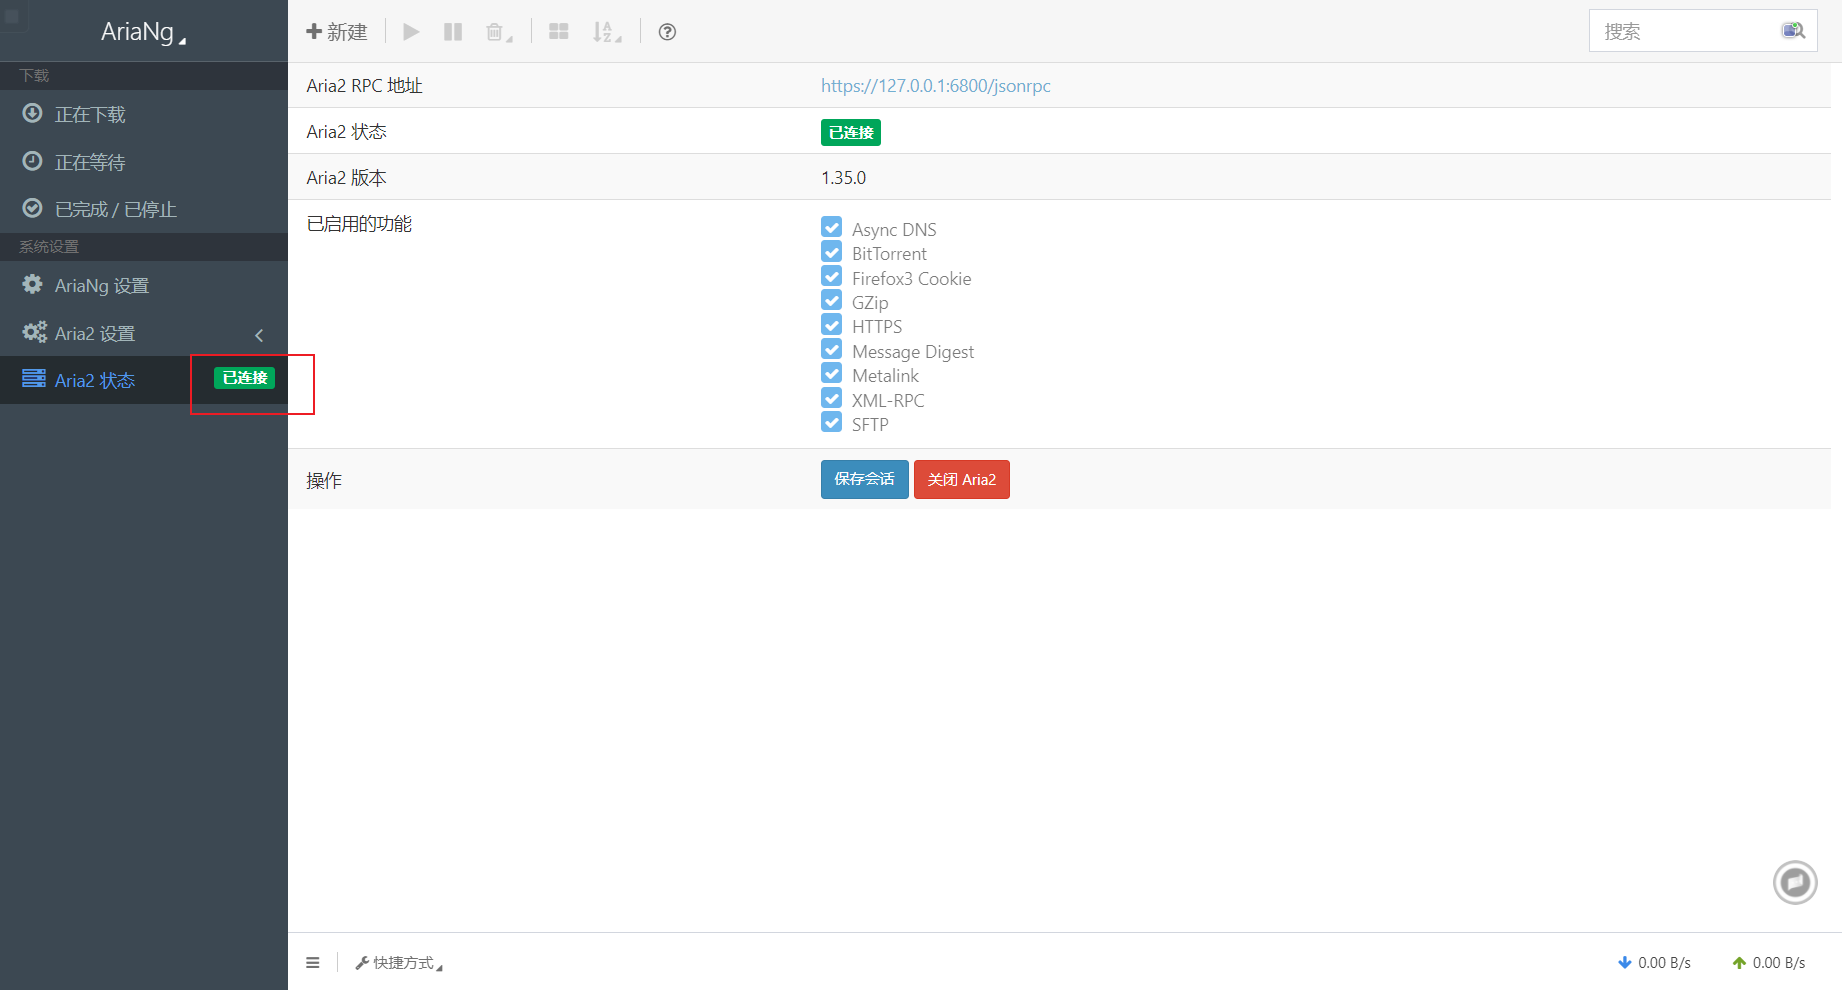1842x990 pixels.
Task: Expand the Aria2 设置 submenu
Action: point(143,334)
